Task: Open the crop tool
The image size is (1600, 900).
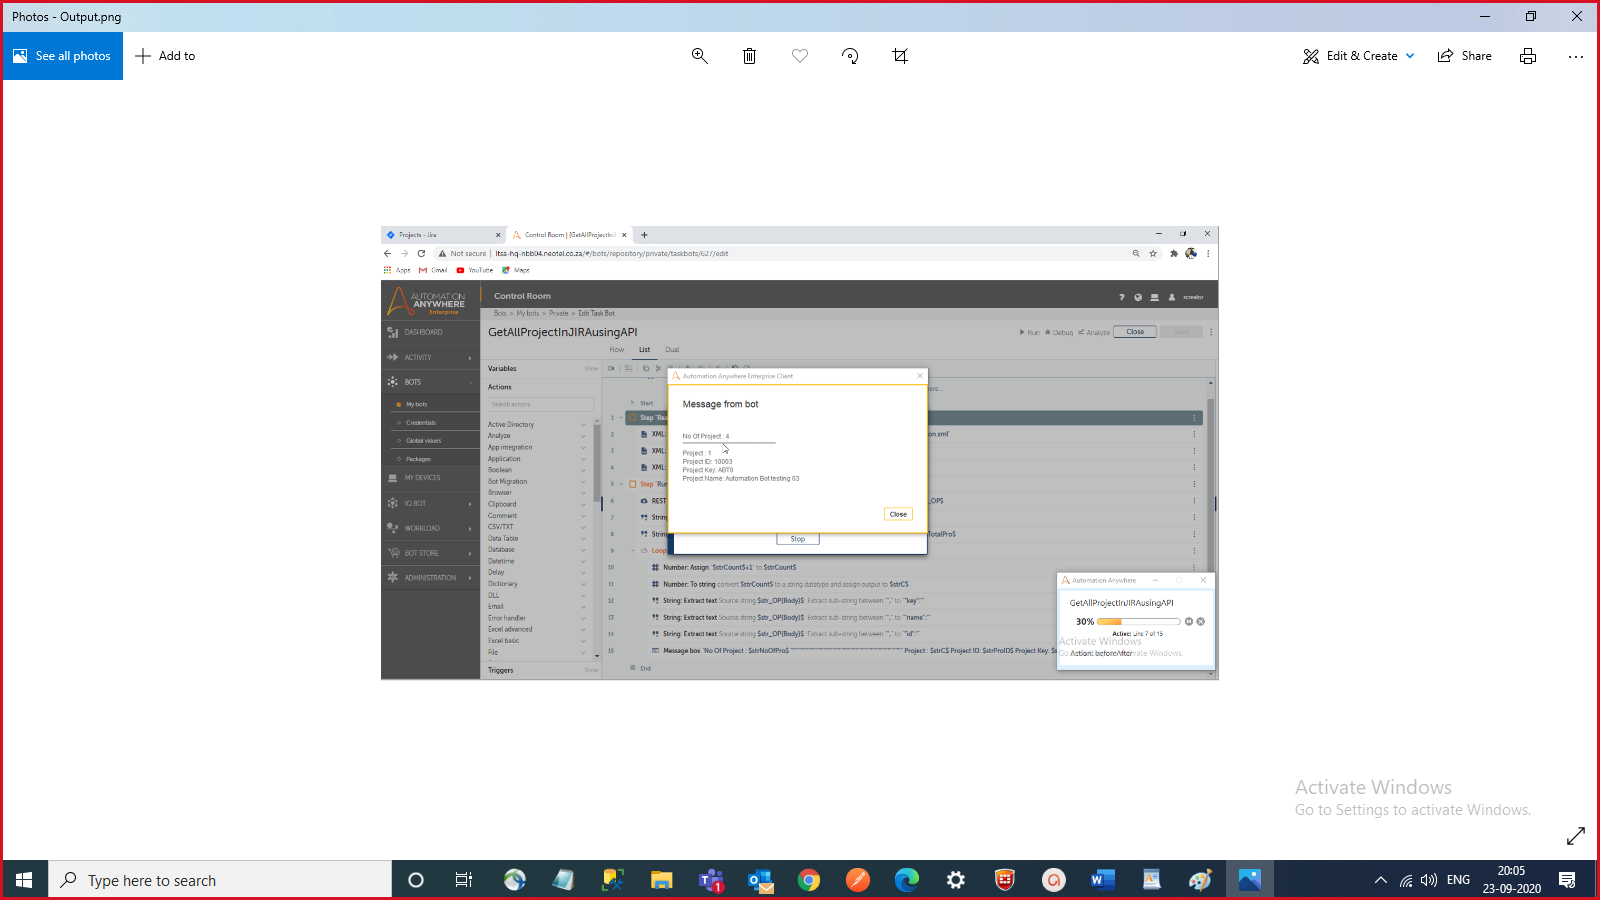Action: [x=900, y=56]
